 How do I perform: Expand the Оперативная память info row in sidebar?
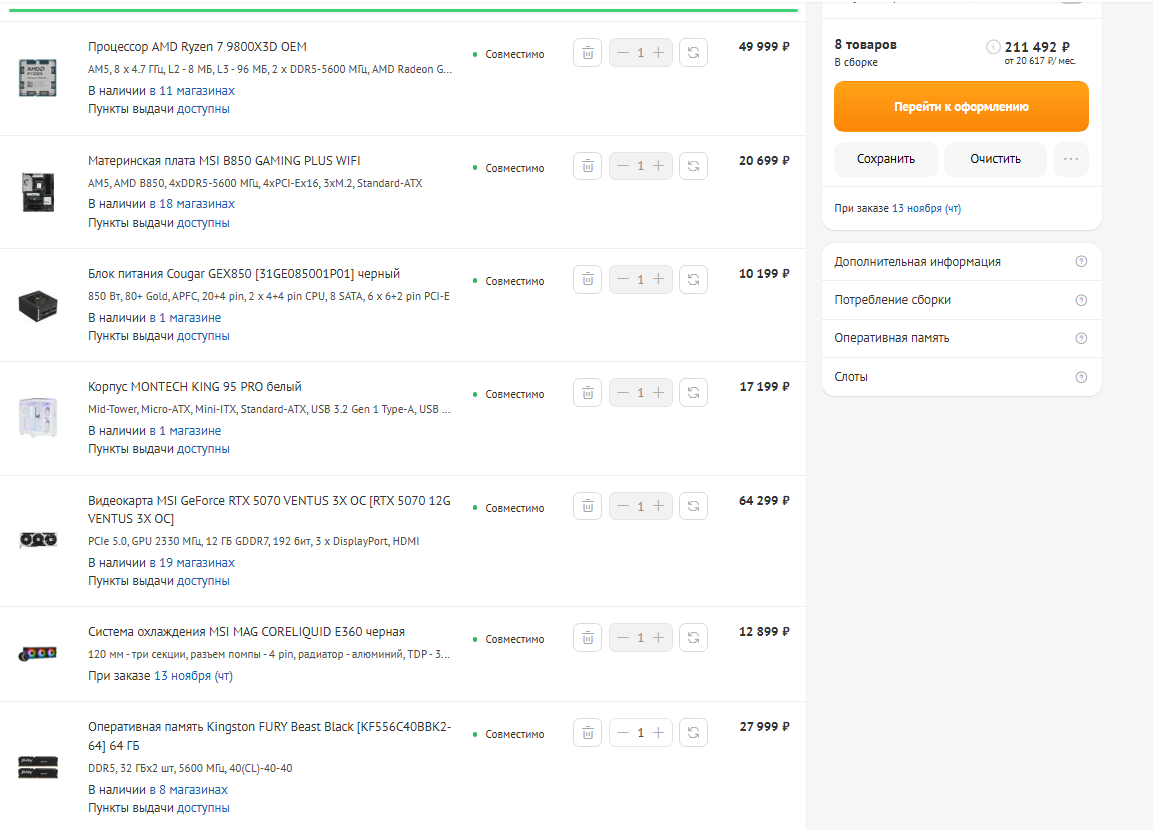[891, 338]
